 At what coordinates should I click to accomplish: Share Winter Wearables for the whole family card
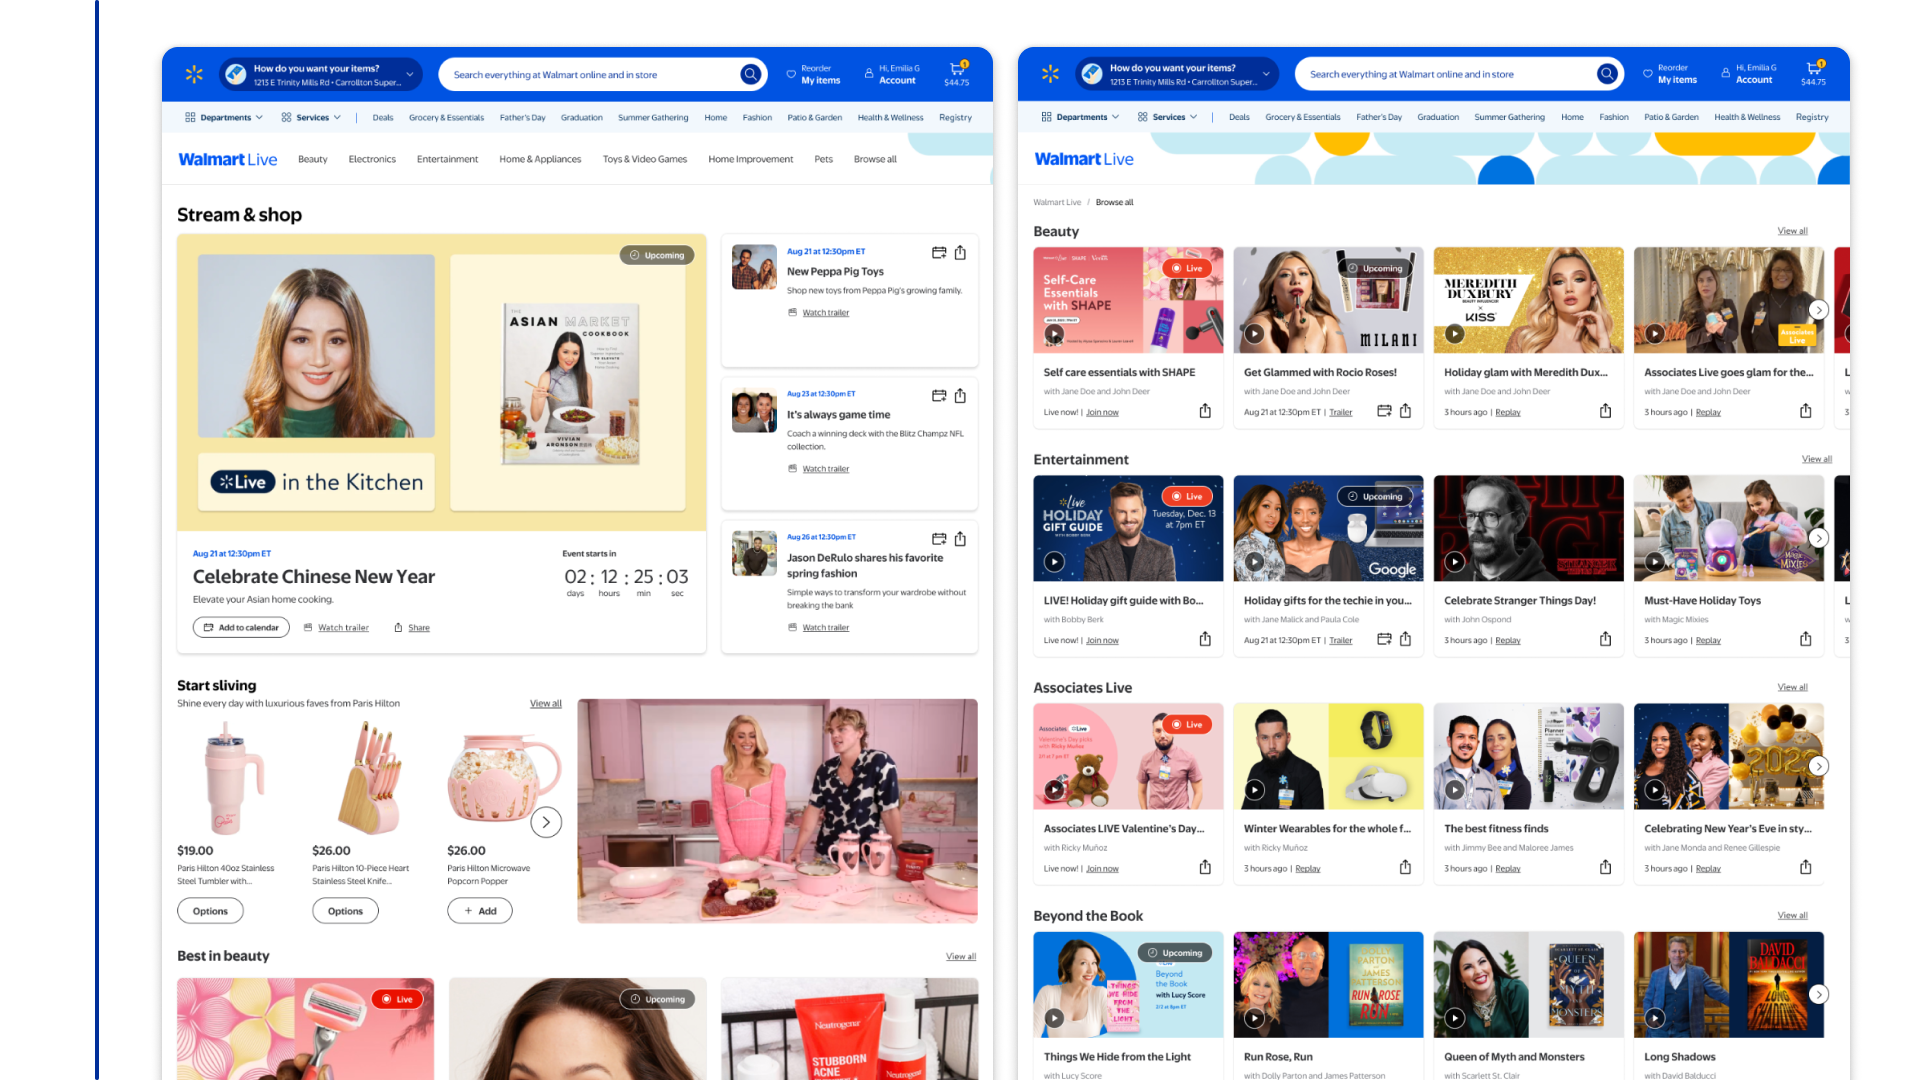tap(1405, 867)
